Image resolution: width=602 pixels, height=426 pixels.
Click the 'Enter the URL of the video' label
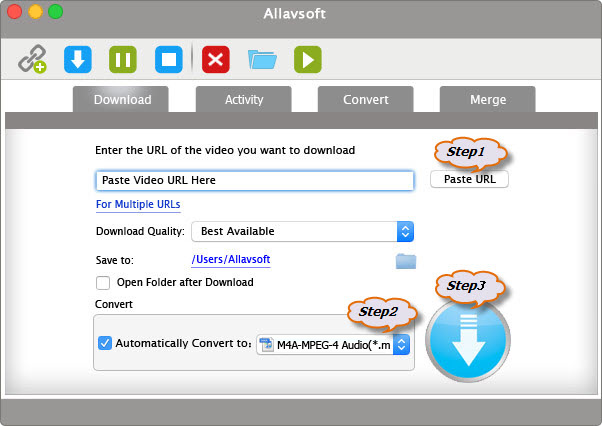[225, 150]
